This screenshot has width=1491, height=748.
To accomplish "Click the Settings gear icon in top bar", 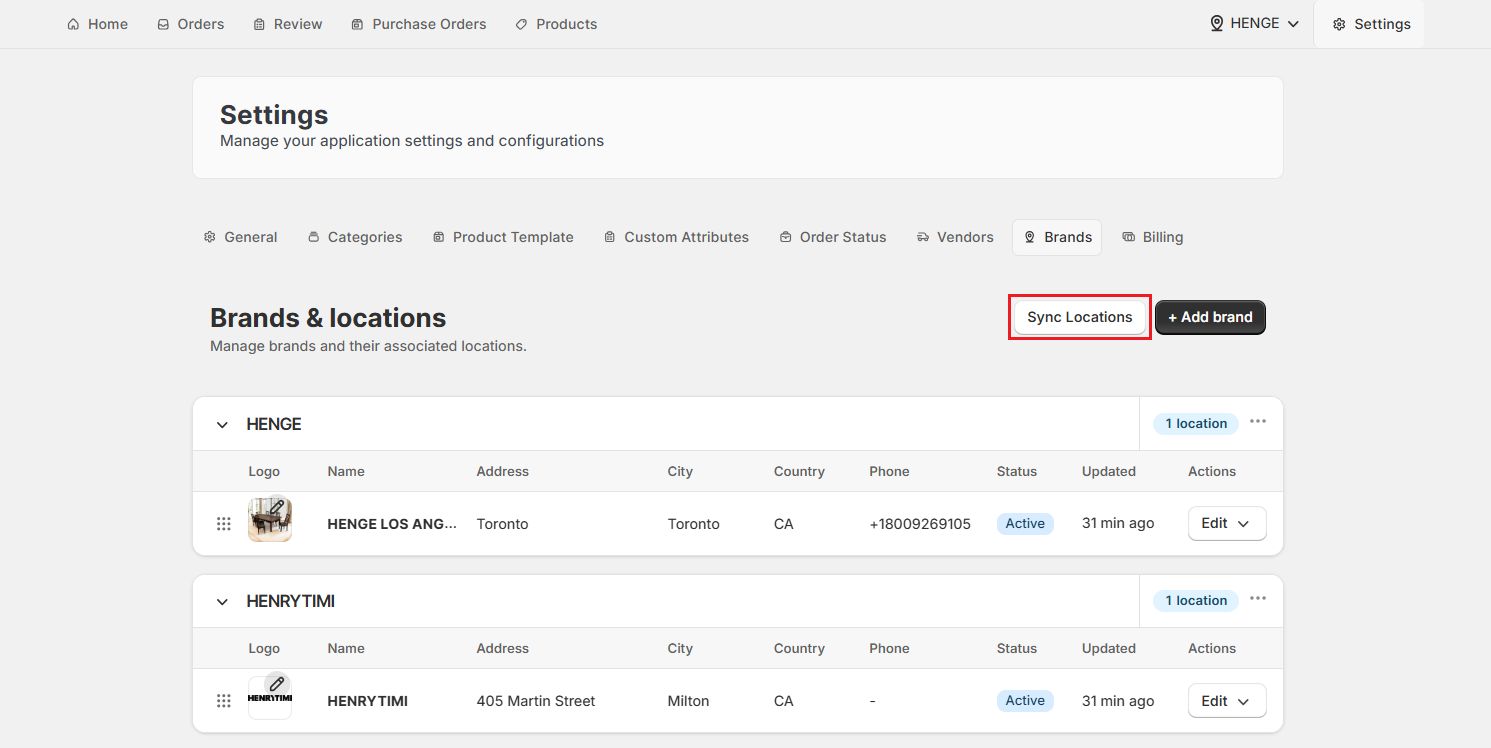I will (x=1339, y=24).
